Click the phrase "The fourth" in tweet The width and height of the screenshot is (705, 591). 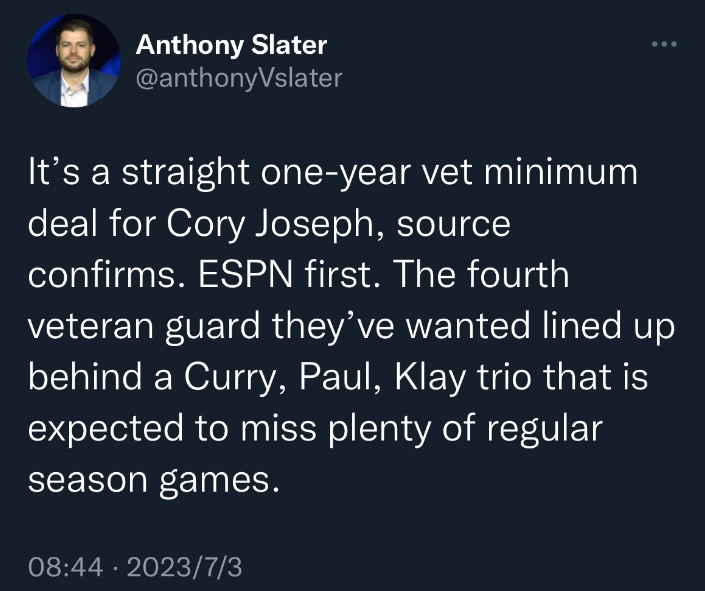(x=482, y=273)
